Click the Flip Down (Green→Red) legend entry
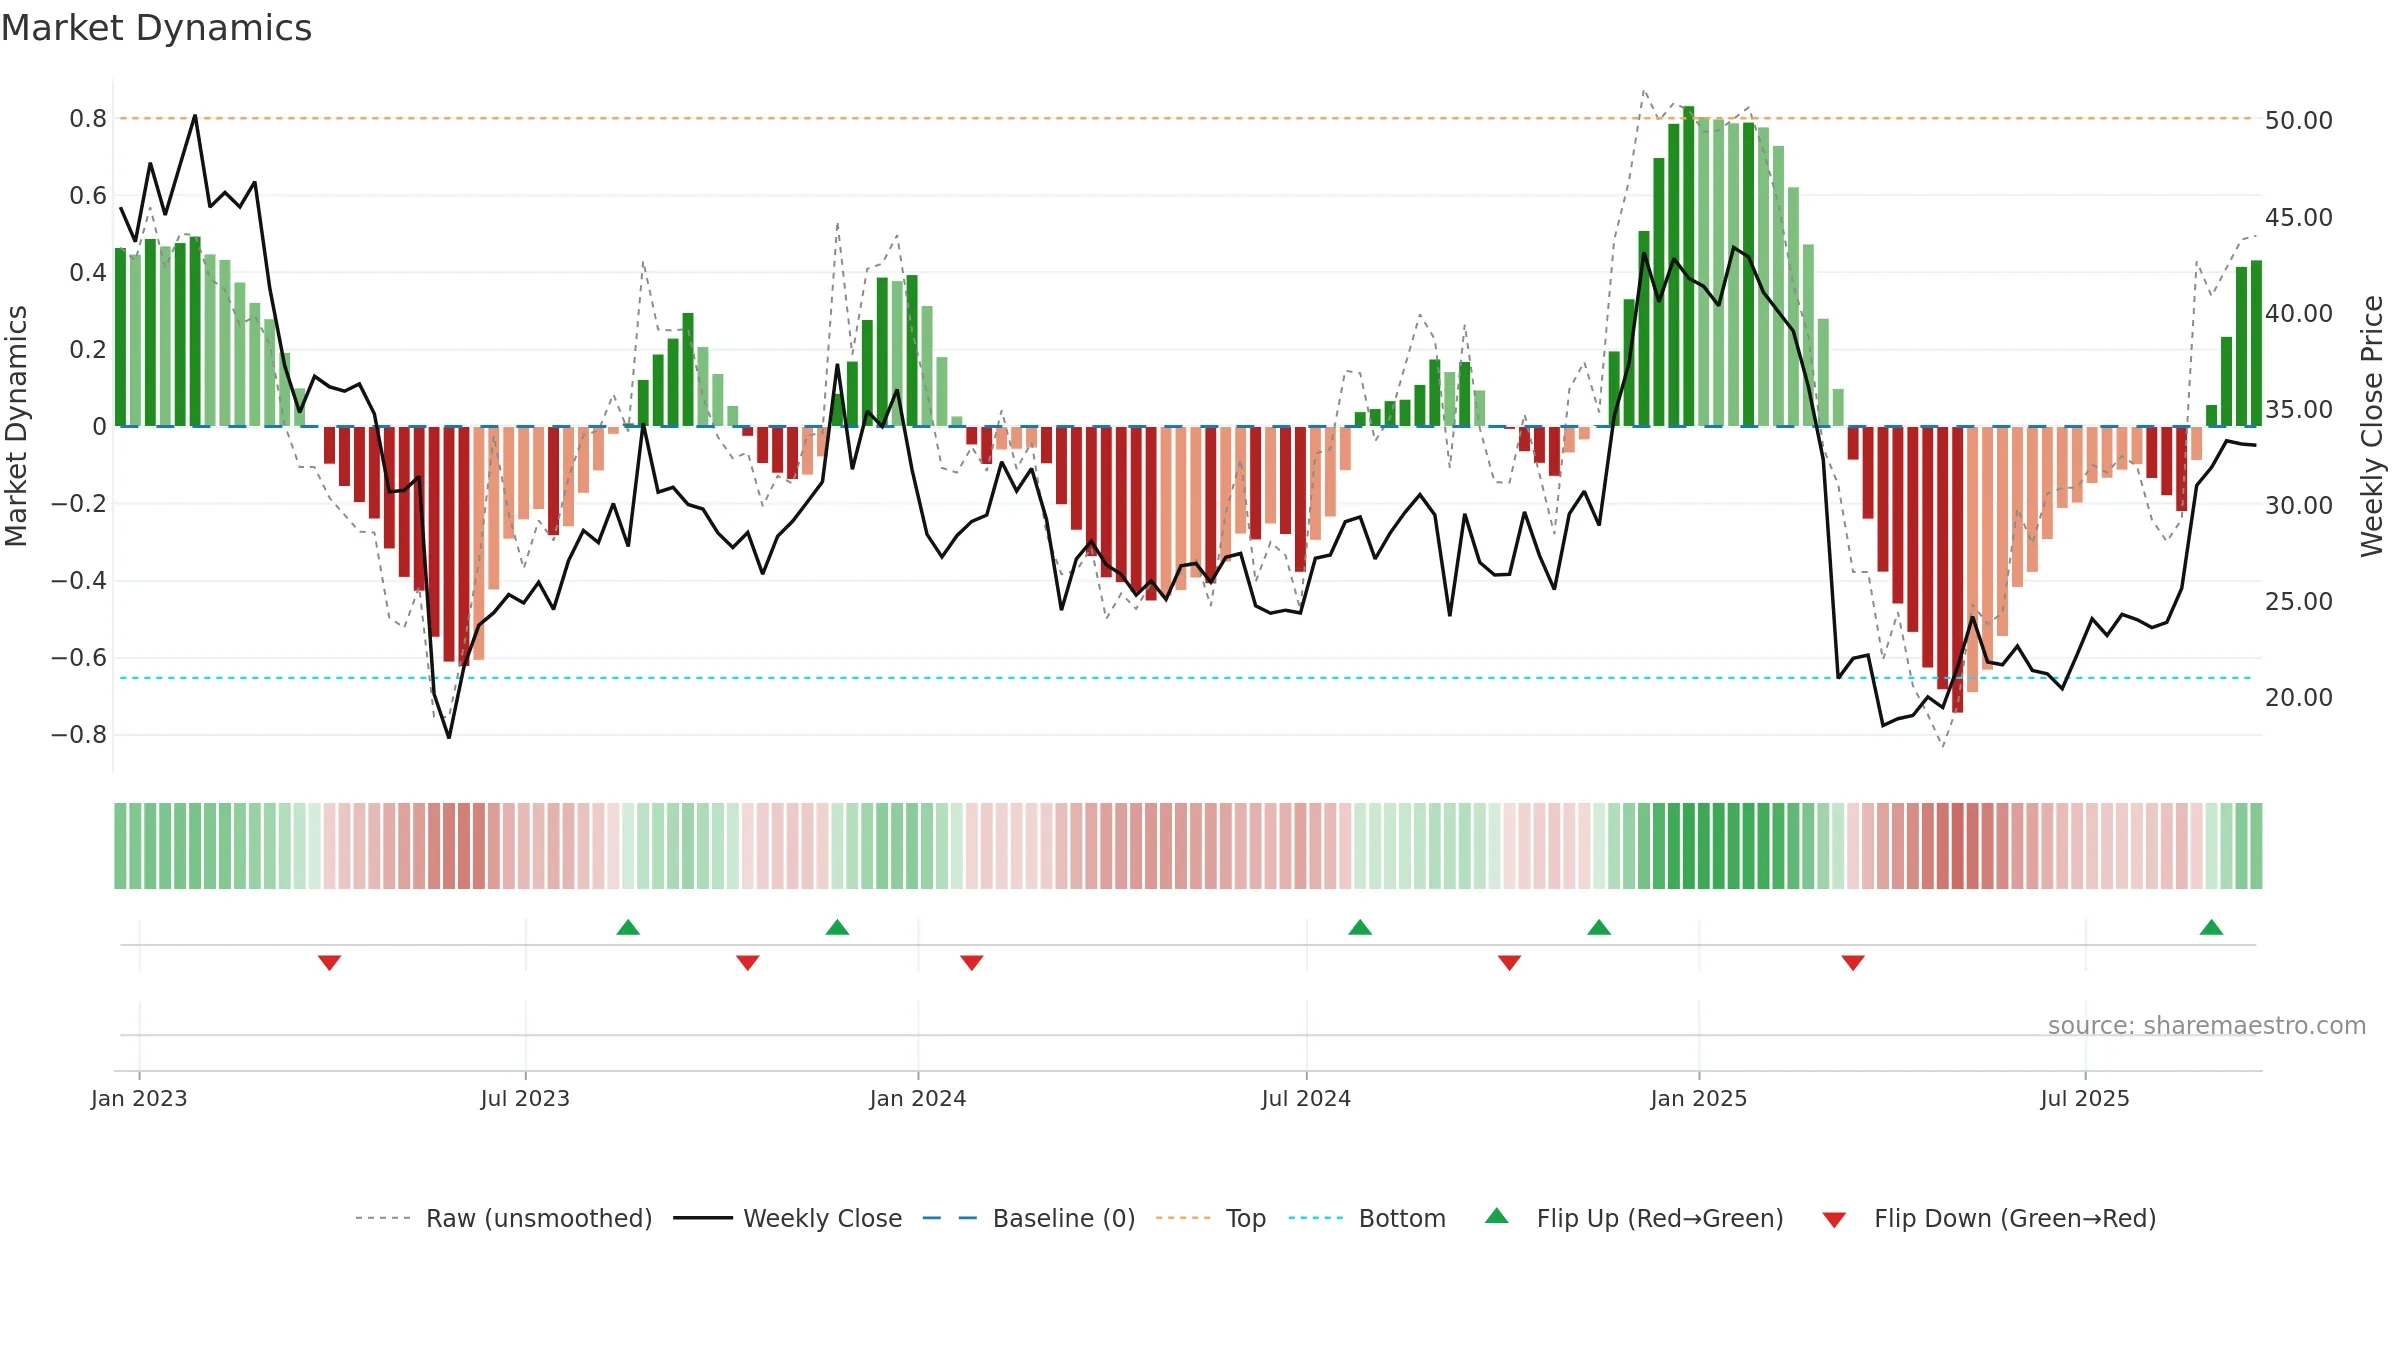The width and height of the screenshot is (2400, 1350). click(x=1989, y=1218)
